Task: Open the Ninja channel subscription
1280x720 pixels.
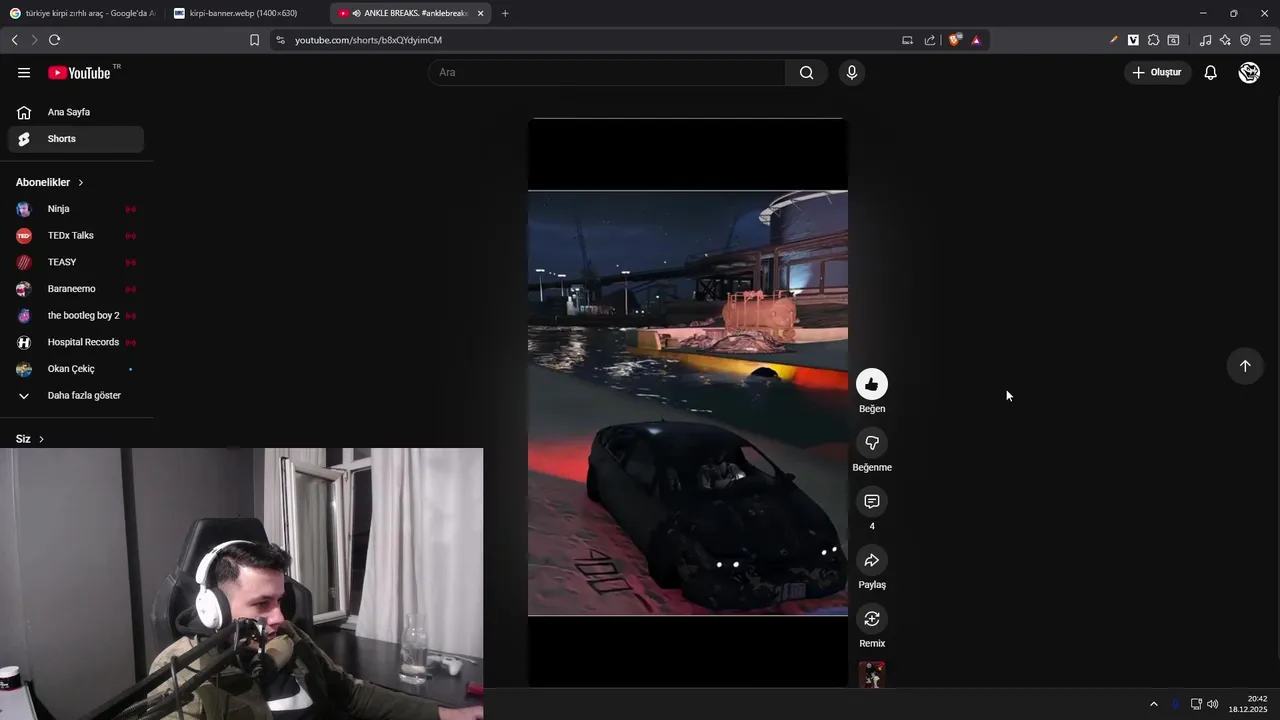Action: (76, 209)
